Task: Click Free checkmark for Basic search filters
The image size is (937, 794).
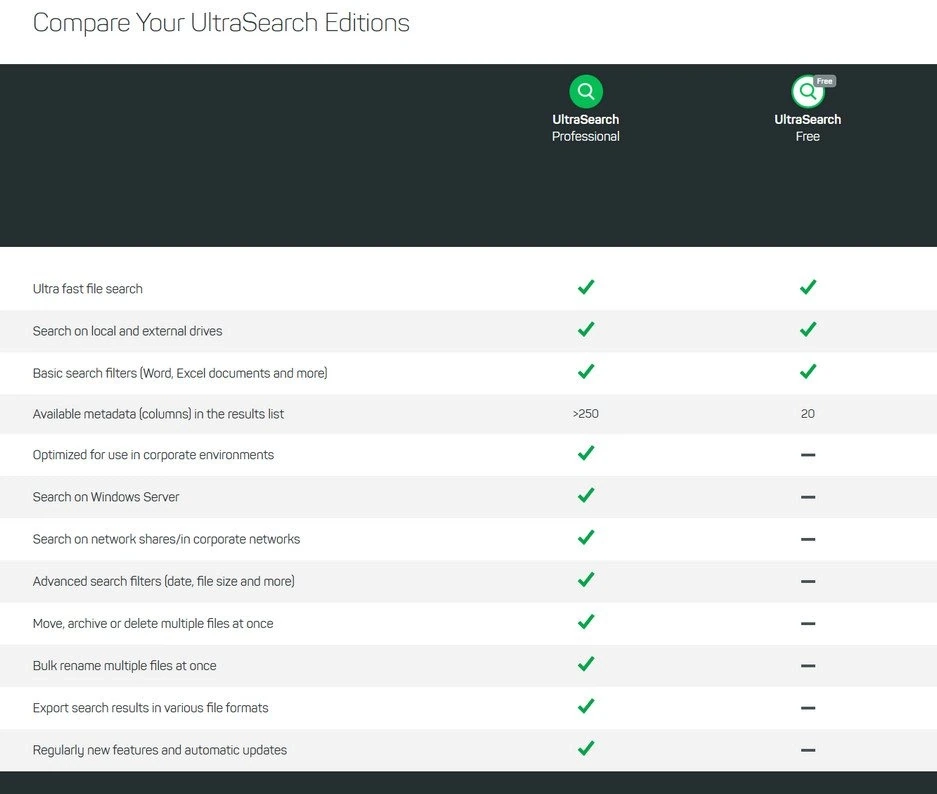Action: coord(808,372)
